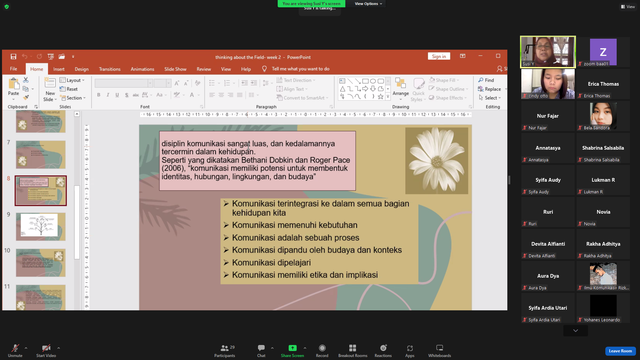Toggle text shadow button
Image resolution: width=640 pixels, height=360 pixels.
click(127, 95)
